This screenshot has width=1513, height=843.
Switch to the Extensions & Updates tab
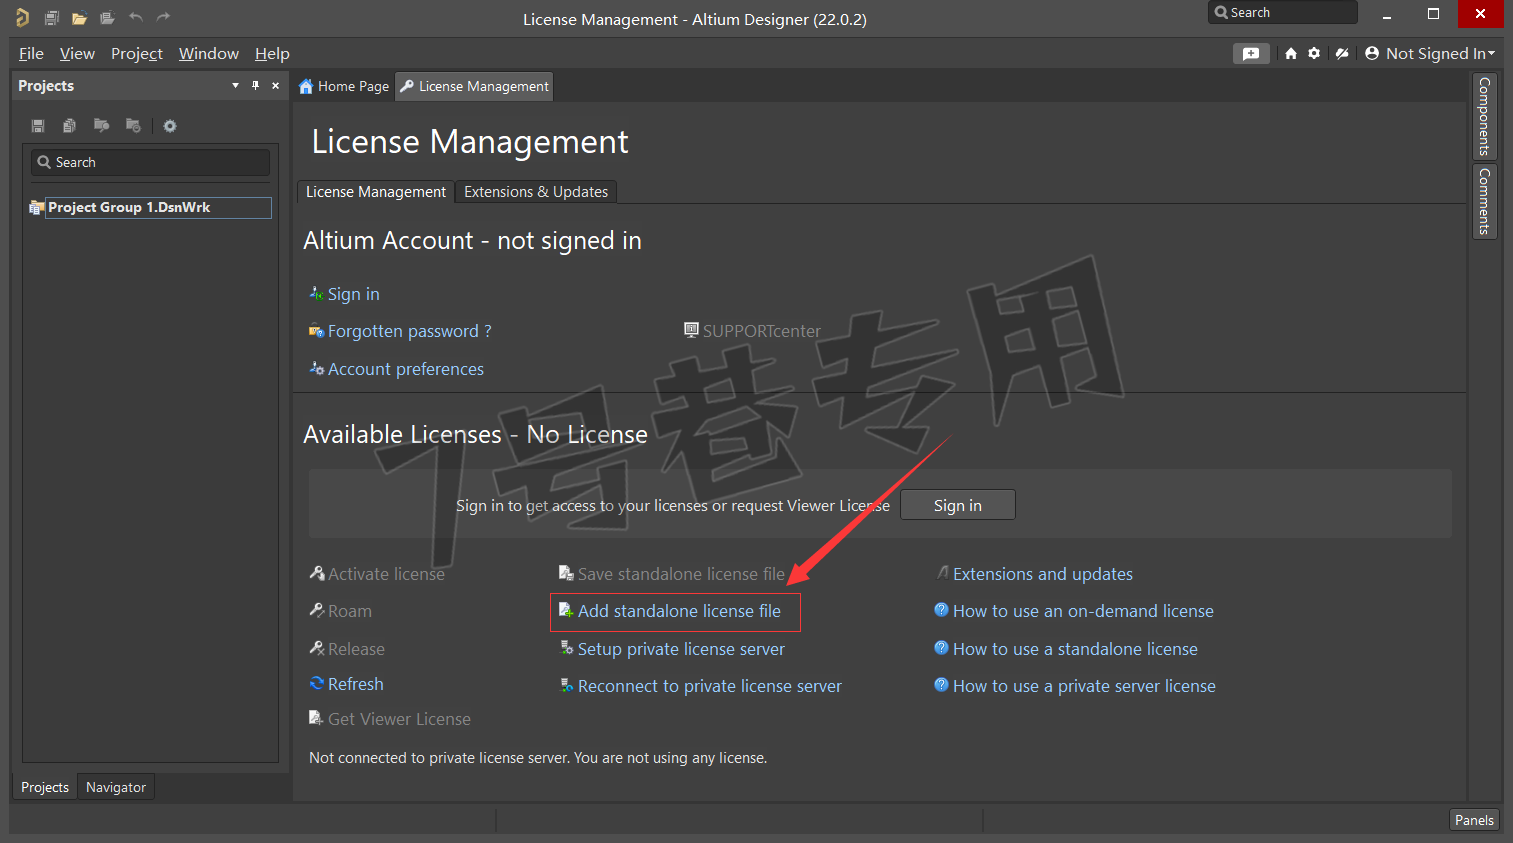(536, 192)
